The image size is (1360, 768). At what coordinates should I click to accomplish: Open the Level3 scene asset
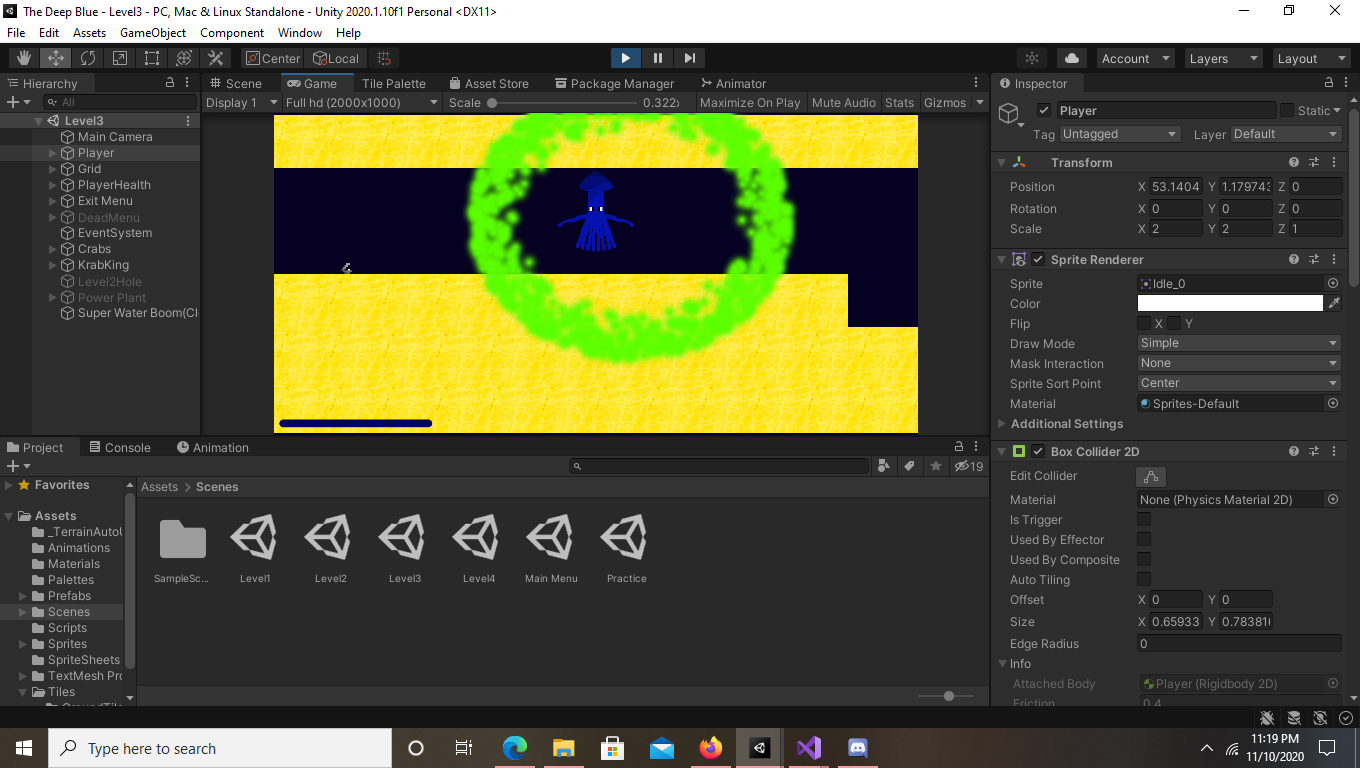click(x=404, y=549)
